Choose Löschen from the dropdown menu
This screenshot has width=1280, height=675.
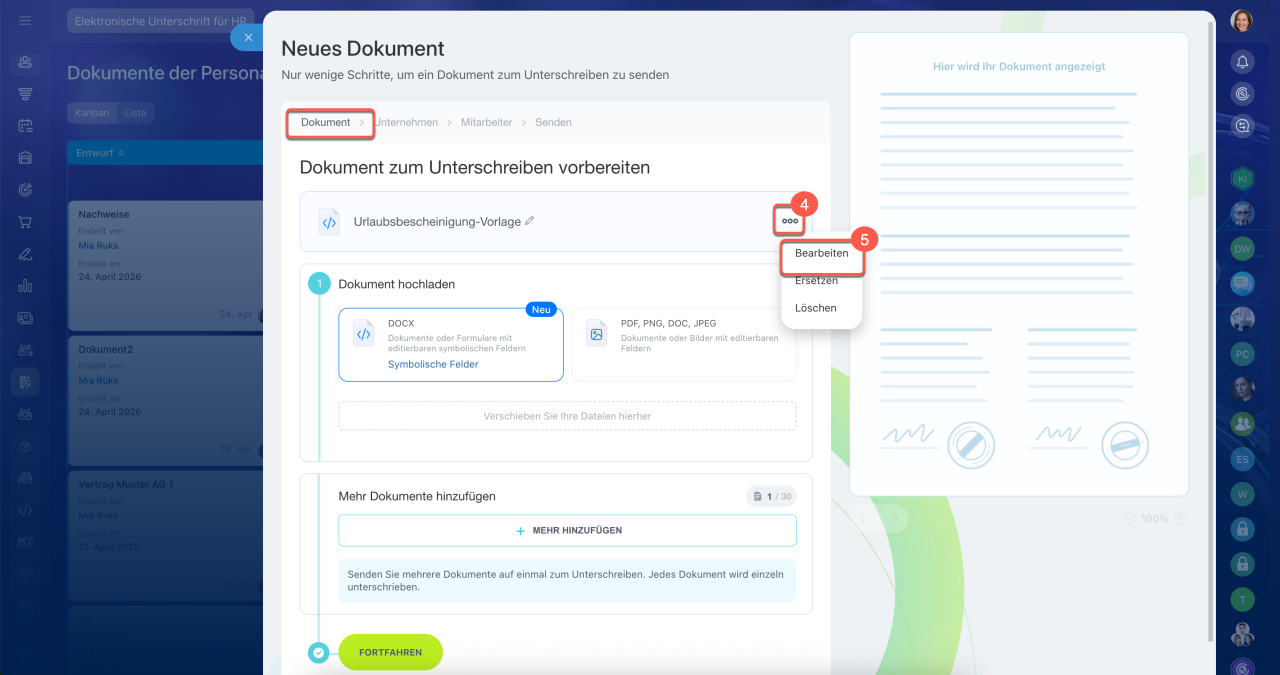pyautogui.click(x=816, y=308)
